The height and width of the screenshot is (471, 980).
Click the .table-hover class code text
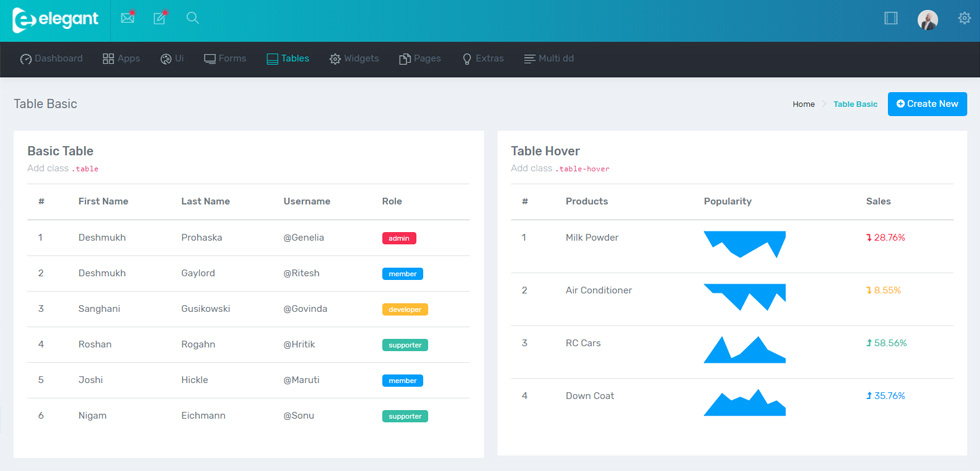coord(582,169)
